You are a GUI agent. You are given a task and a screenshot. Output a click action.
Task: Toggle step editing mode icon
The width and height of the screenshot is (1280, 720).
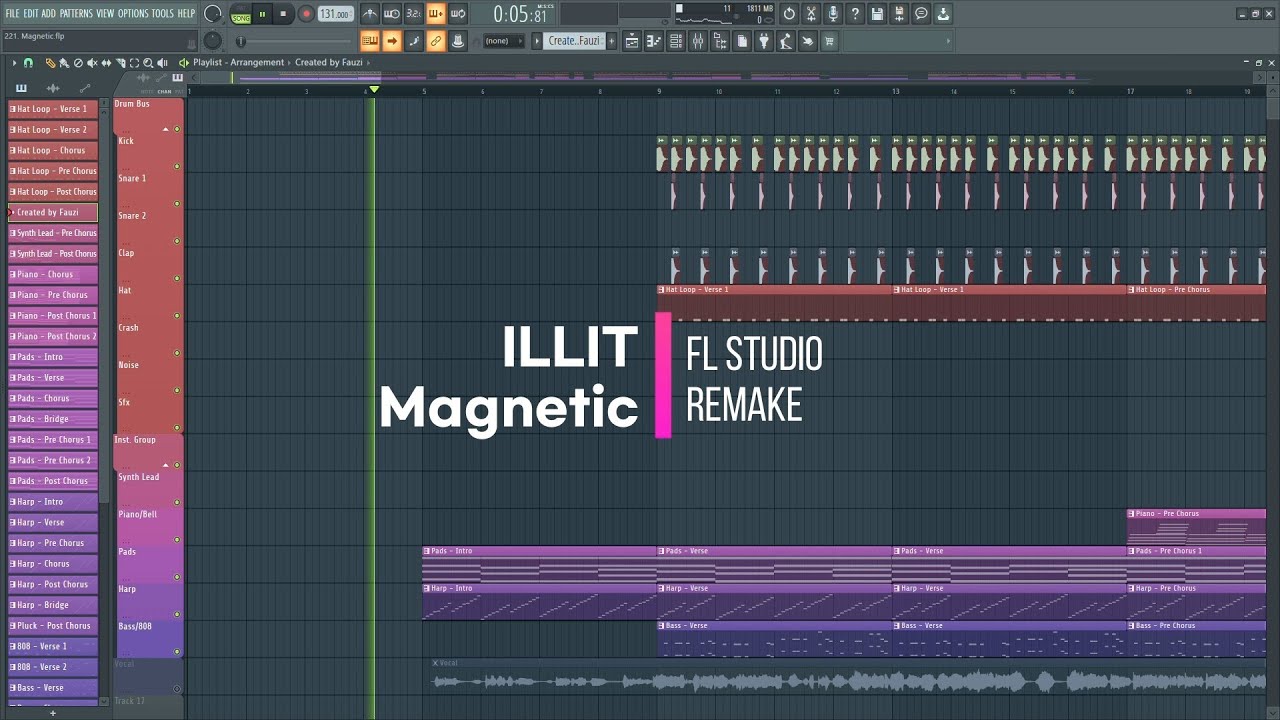[x=414, y=41]
